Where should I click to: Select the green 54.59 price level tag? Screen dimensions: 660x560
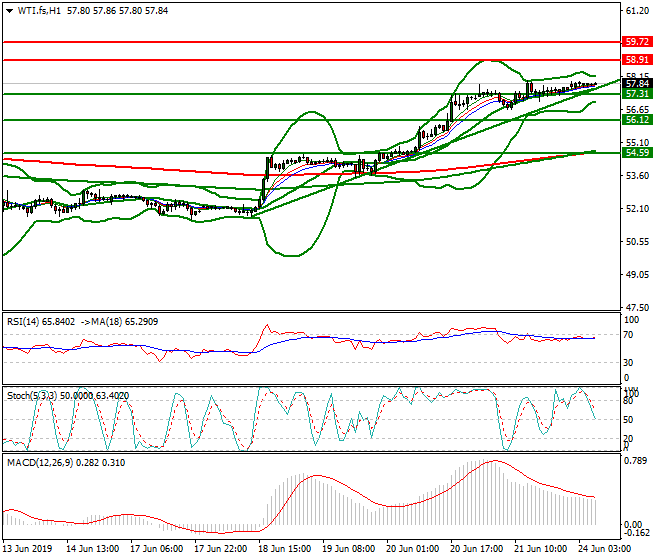point(636,153)
